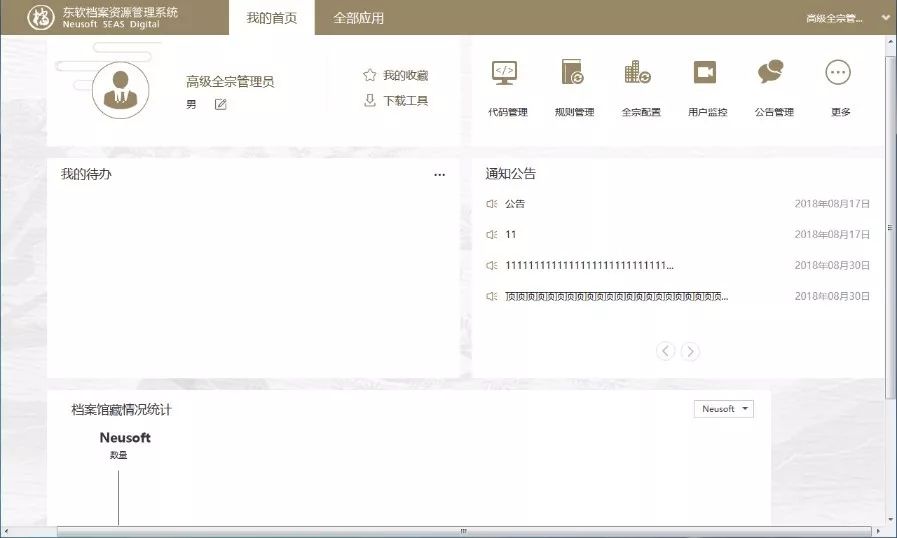Open the 公告管理 announcement management icon
Screen dimensions: 897x538
pos(771,73)
